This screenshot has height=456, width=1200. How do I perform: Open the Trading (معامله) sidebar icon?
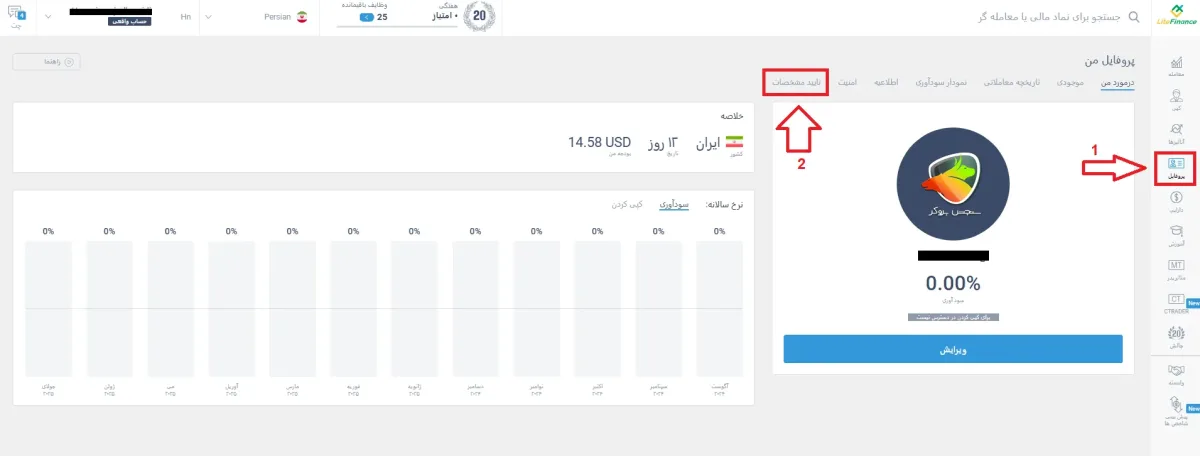(1175, 66)
